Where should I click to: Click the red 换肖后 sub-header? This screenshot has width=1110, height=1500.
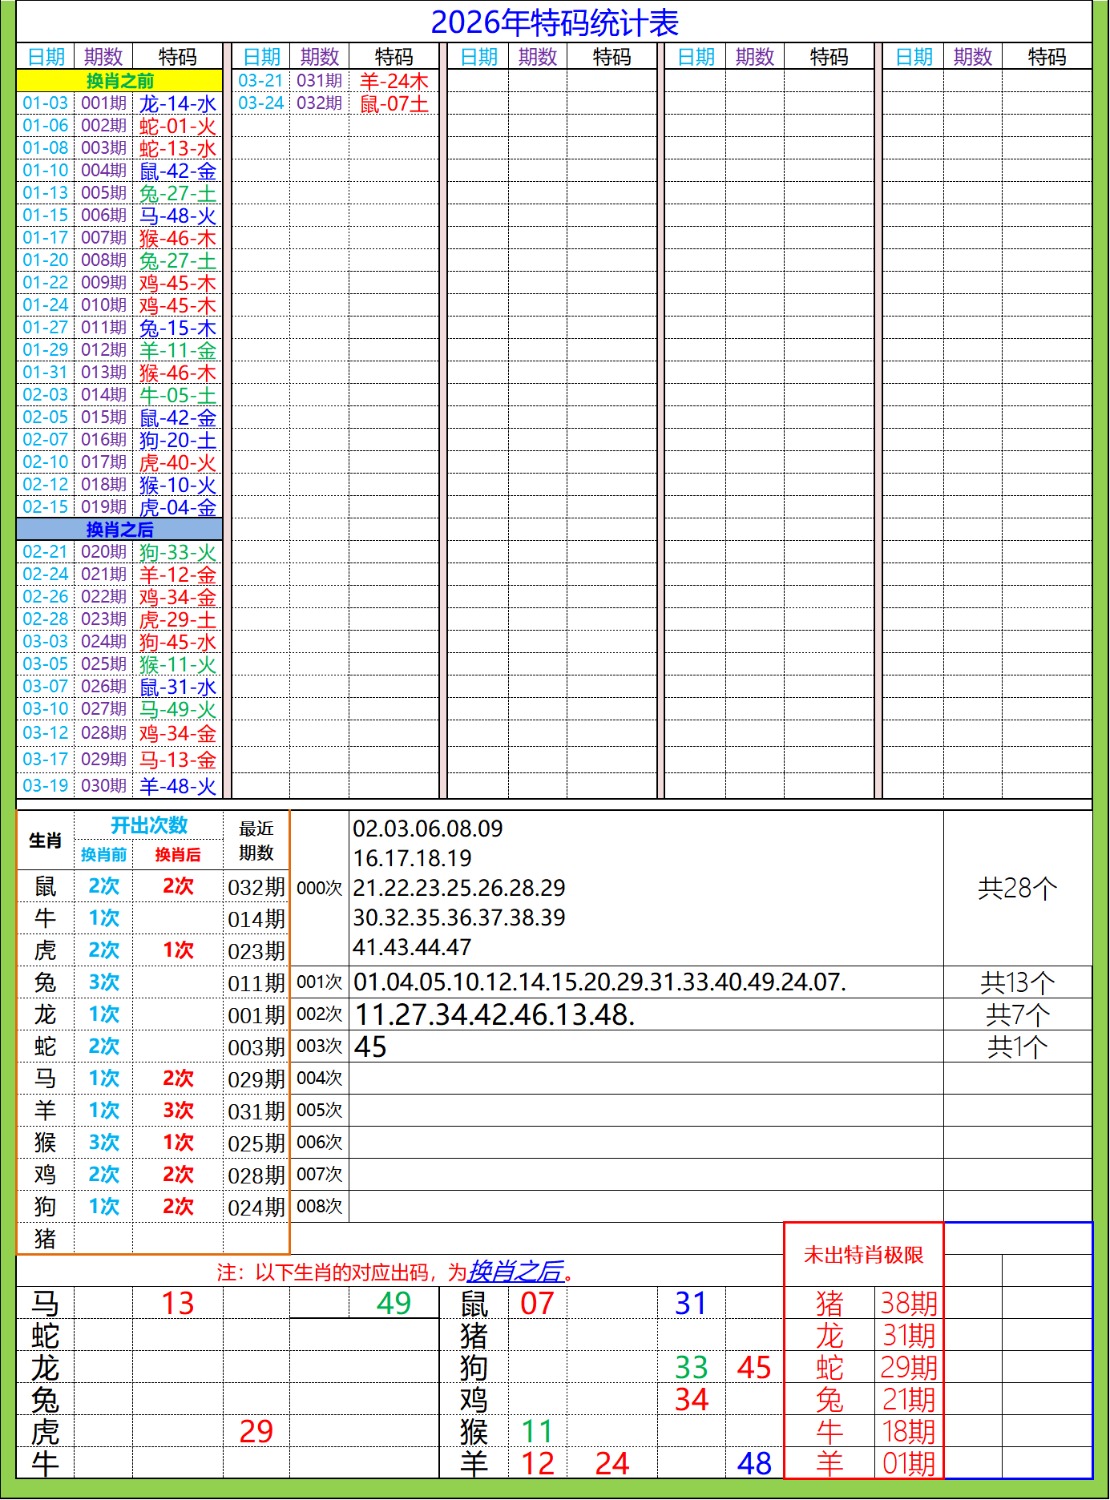click(177, 855)
